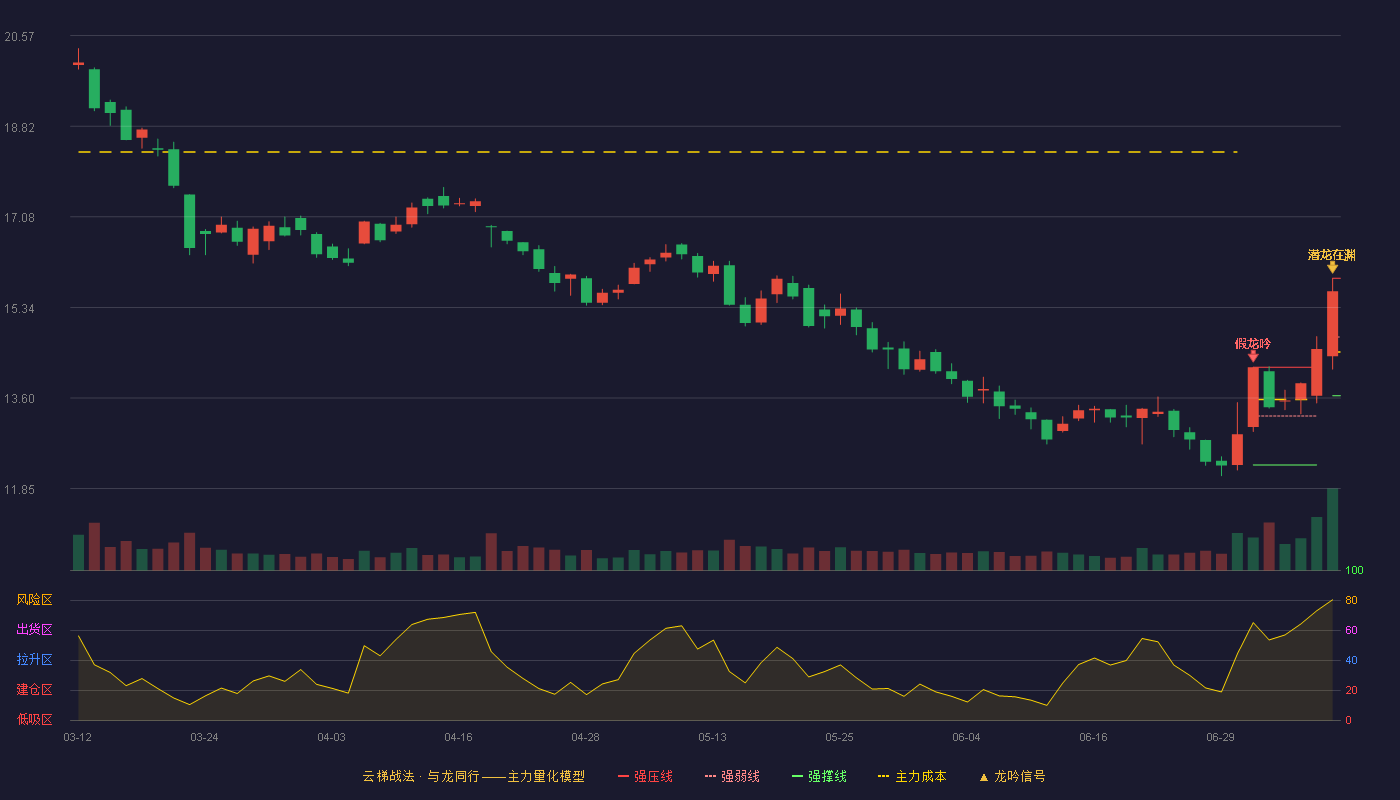
Task: Click the 04-03 date label
Action: coord(331,737)
